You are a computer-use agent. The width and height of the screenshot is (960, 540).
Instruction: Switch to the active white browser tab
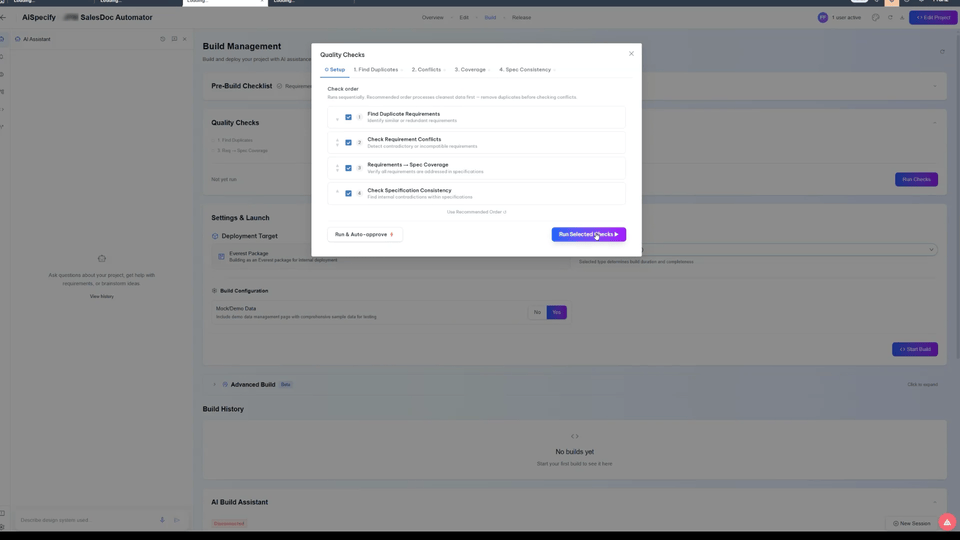pyautogui.click(x=225, y=2)
